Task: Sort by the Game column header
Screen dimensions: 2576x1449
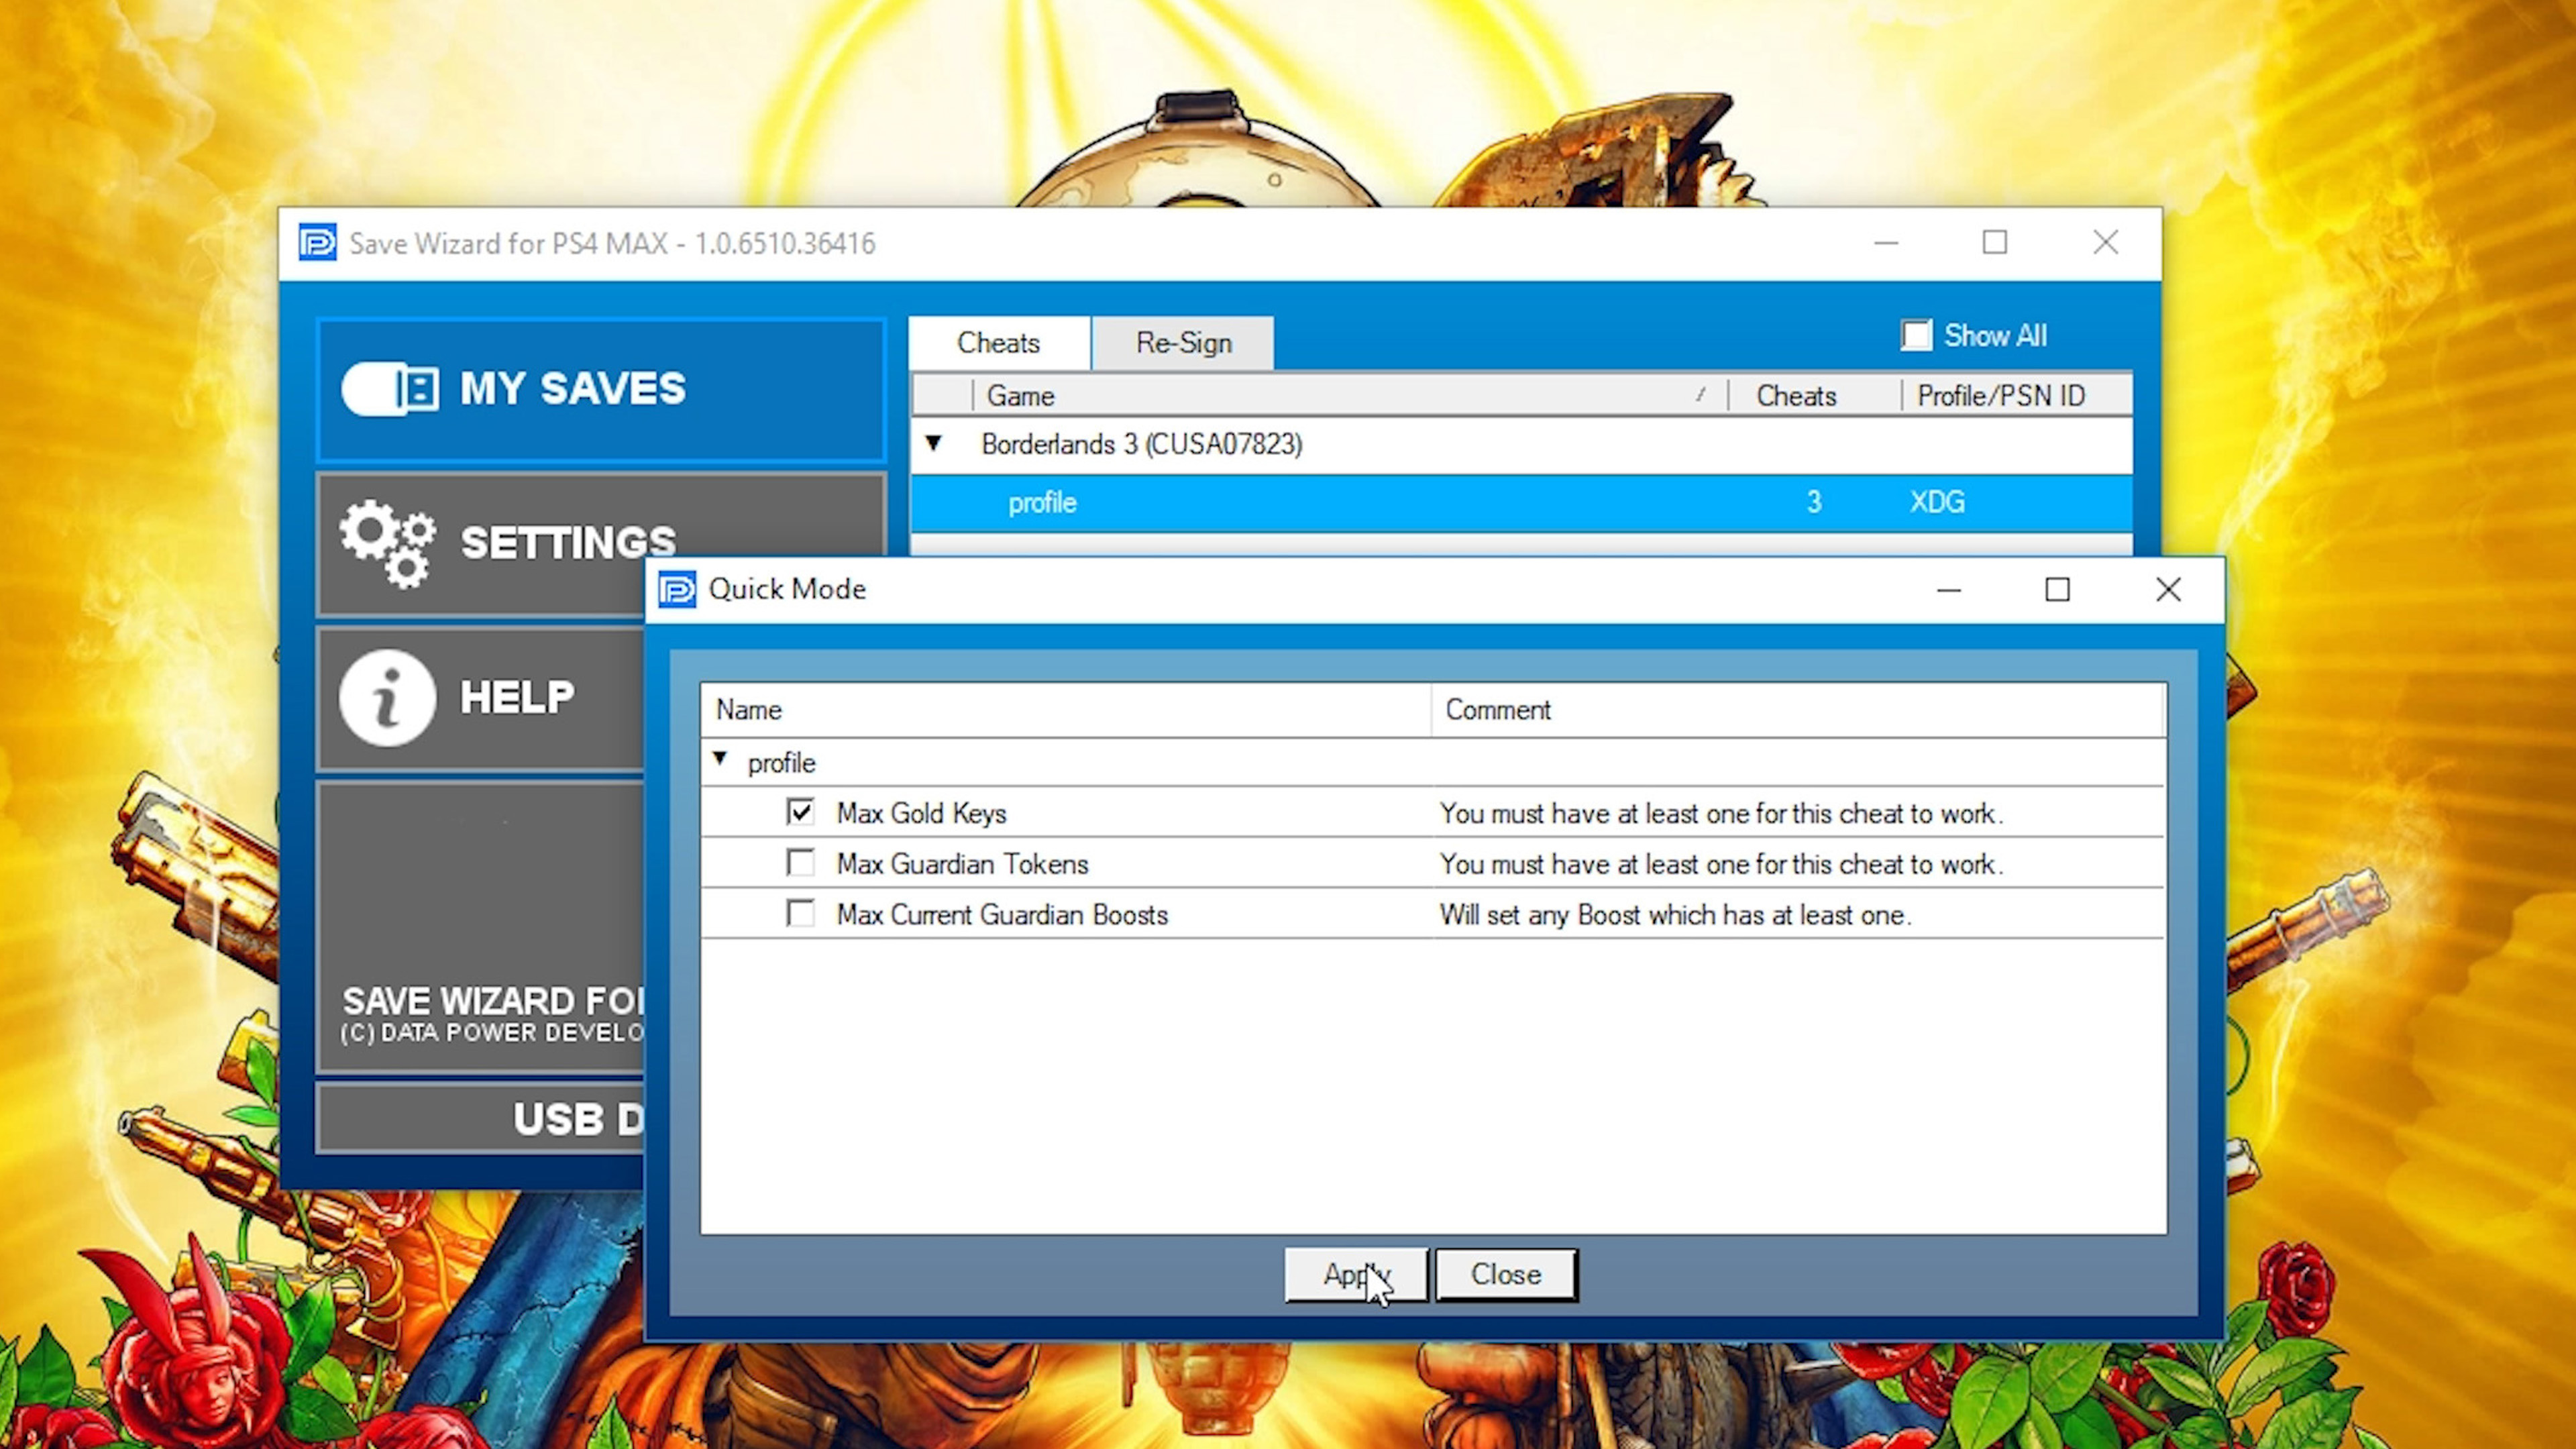Action: [1350, 396]
